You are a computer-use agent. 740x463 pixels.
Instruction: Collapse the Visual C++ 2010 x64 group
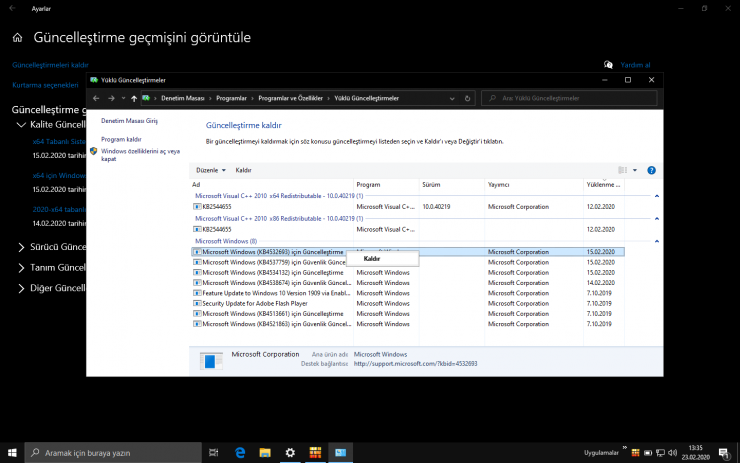pyautogui.click(x=656, y=196)
